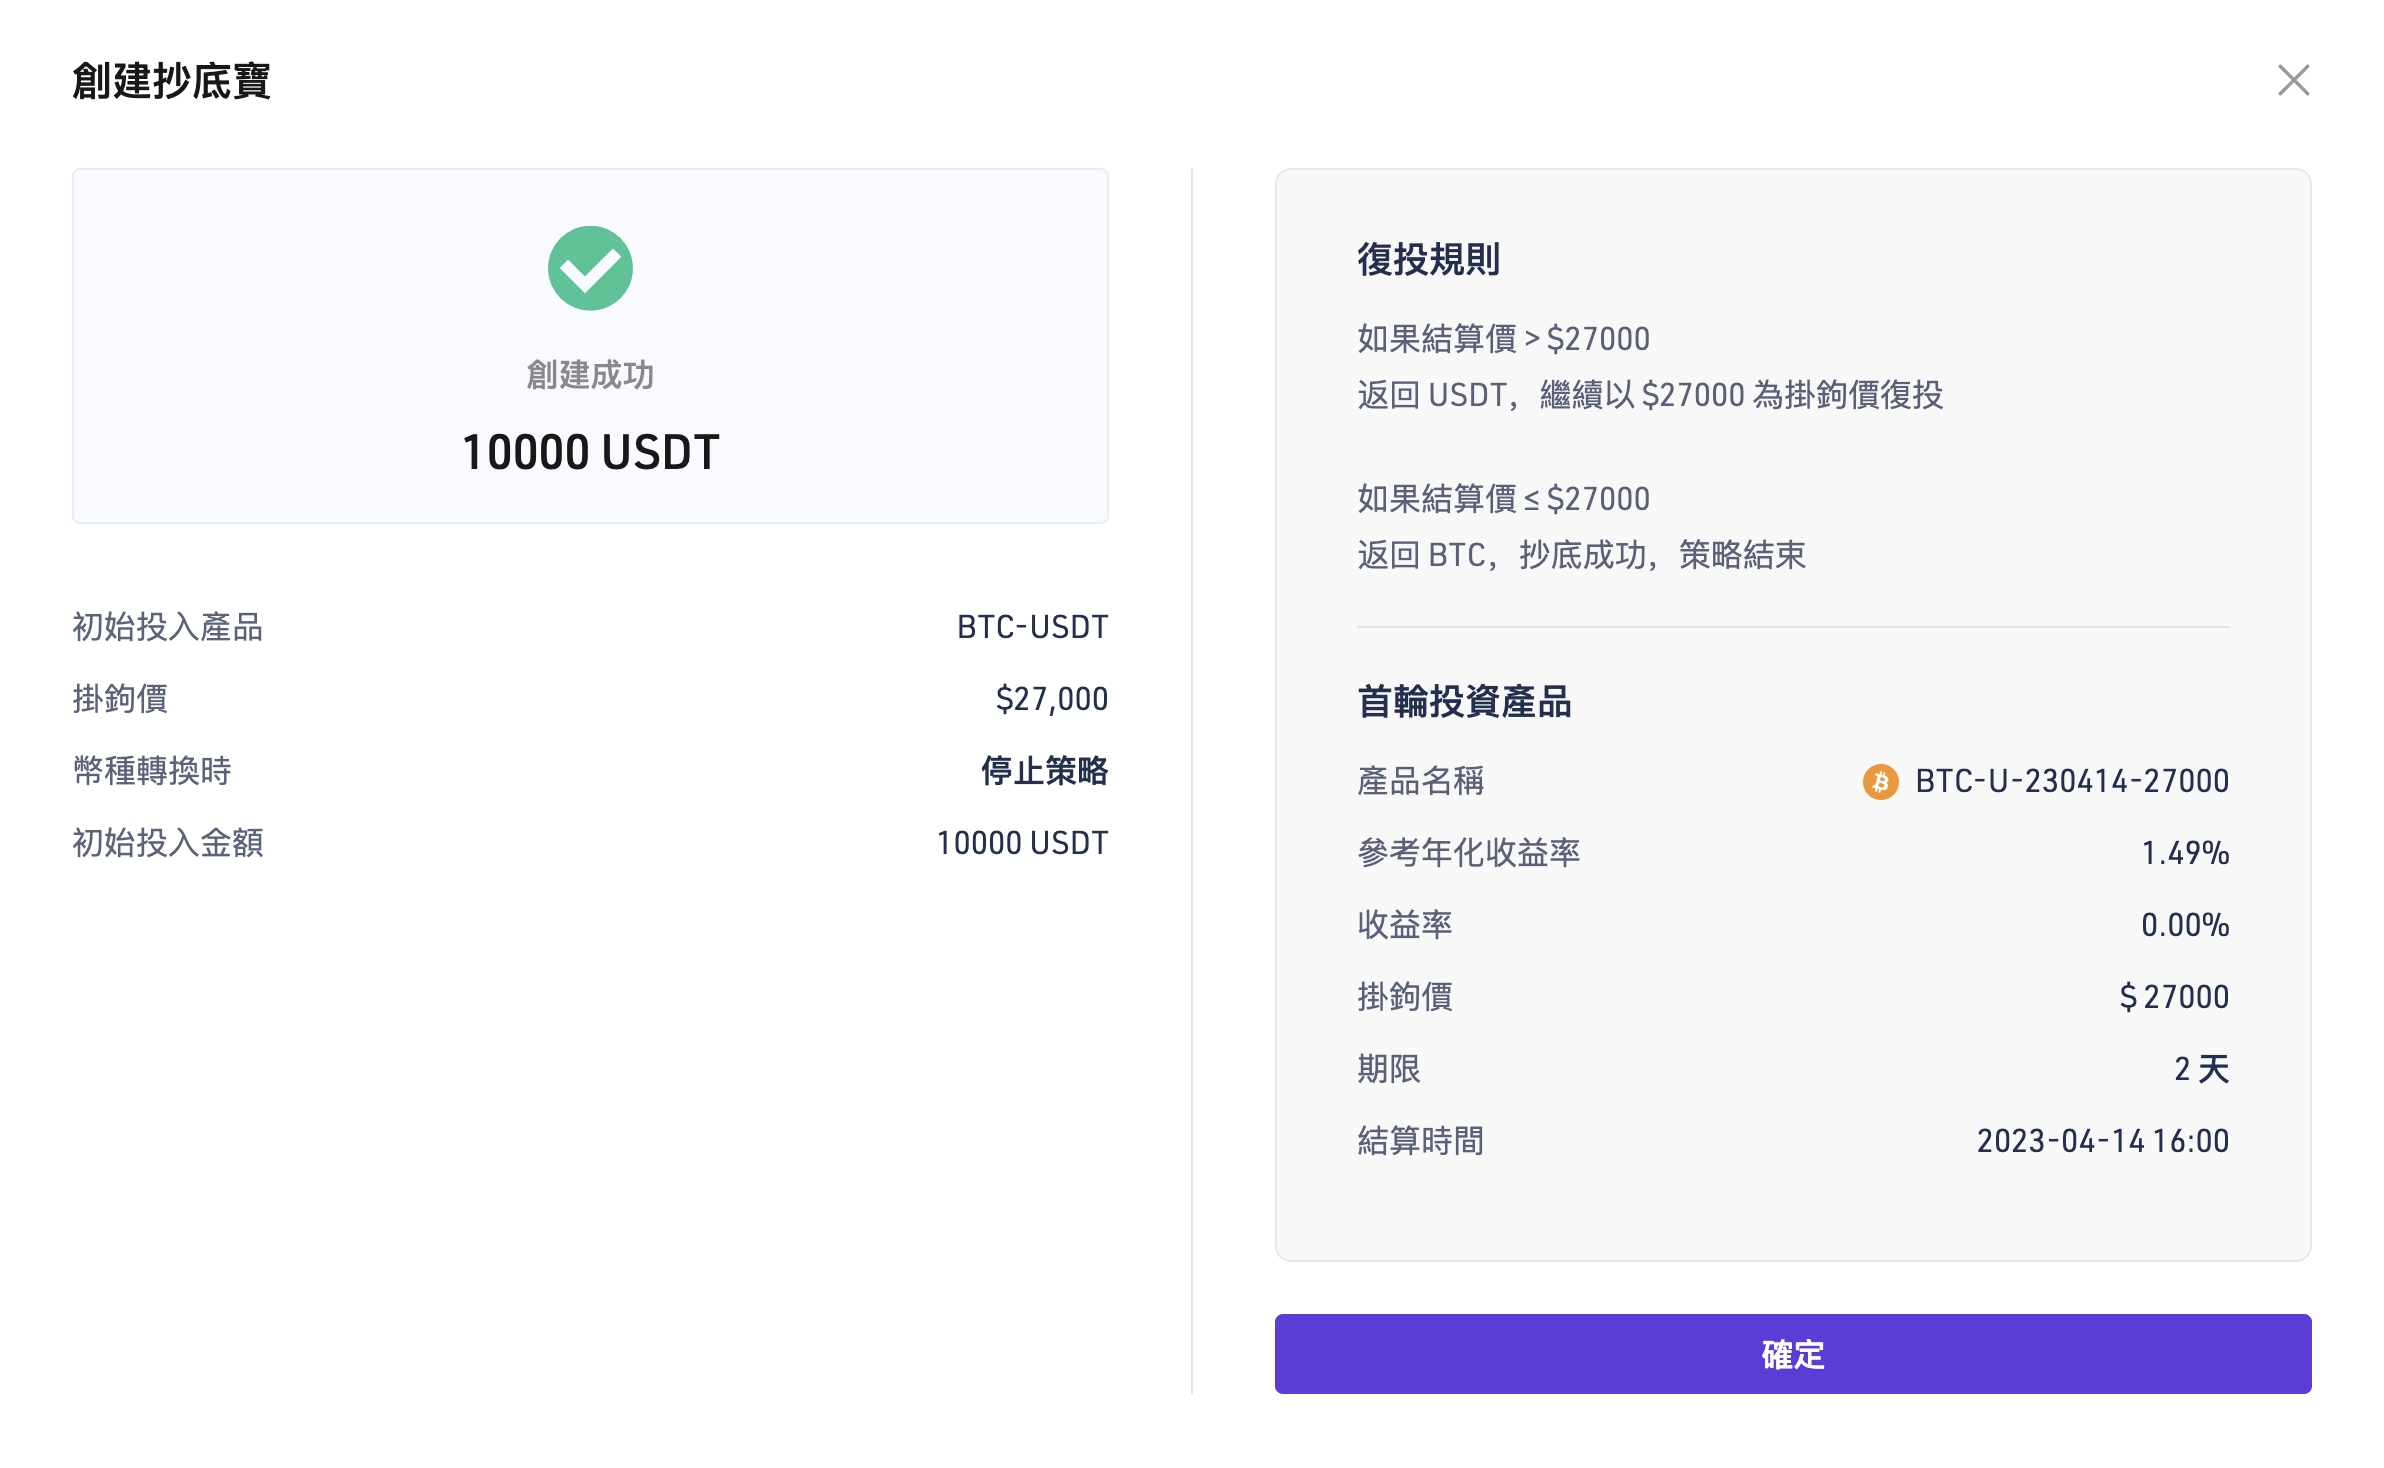Click the product name BTC-U-230414-27000

2071,781
